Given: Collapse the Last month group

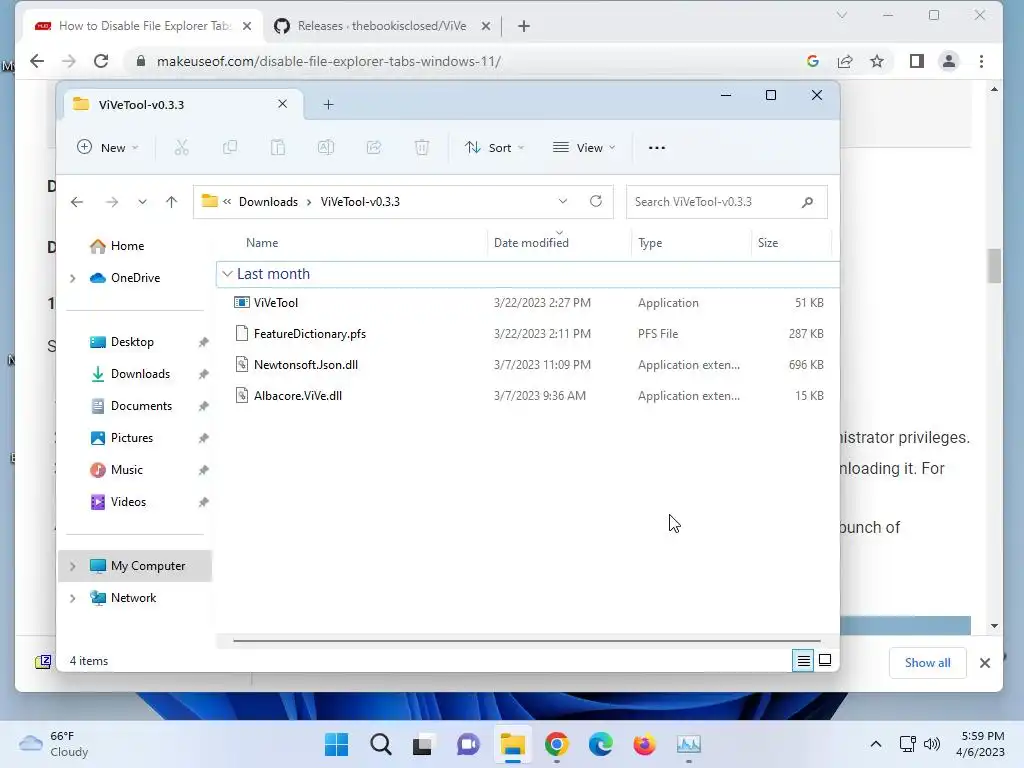Looking at the screenshot, I should (227, 274).
